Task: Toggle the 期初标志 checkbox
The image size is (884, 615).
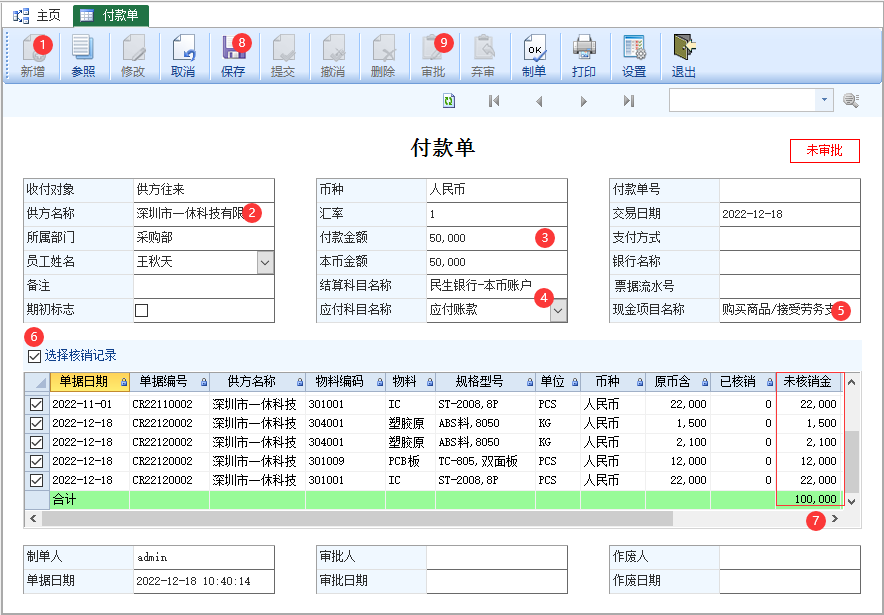Action: (142, 311)
